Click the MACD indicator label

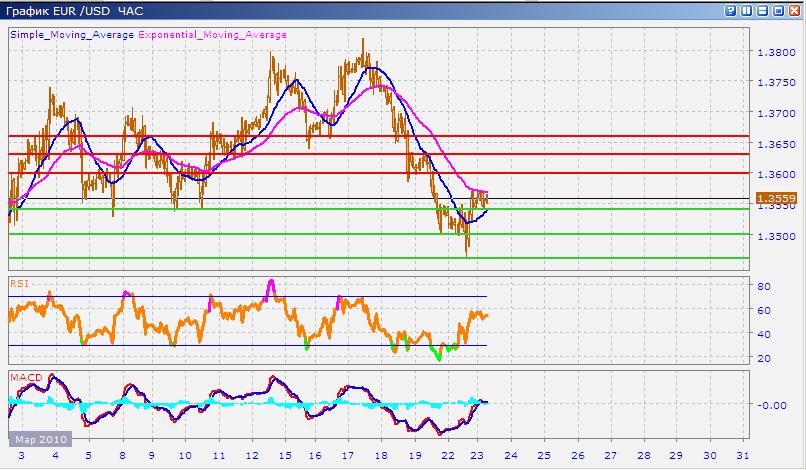tap(24, 376)
